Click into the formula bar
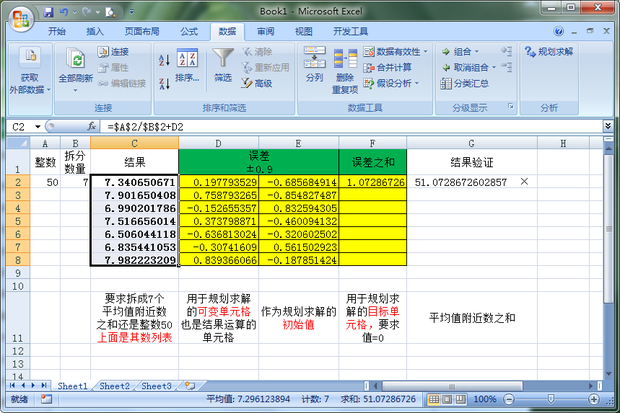Image resolution: width=620 pixels, height=413 pixels. (352, 127)
